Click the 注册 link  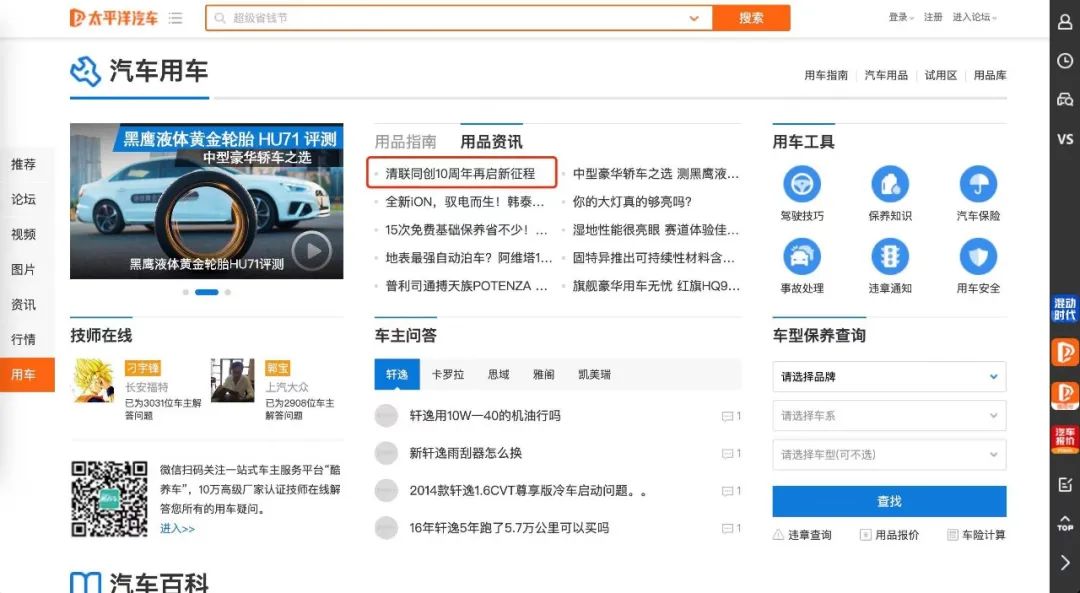pyautogui.click(x=933, y=17)
